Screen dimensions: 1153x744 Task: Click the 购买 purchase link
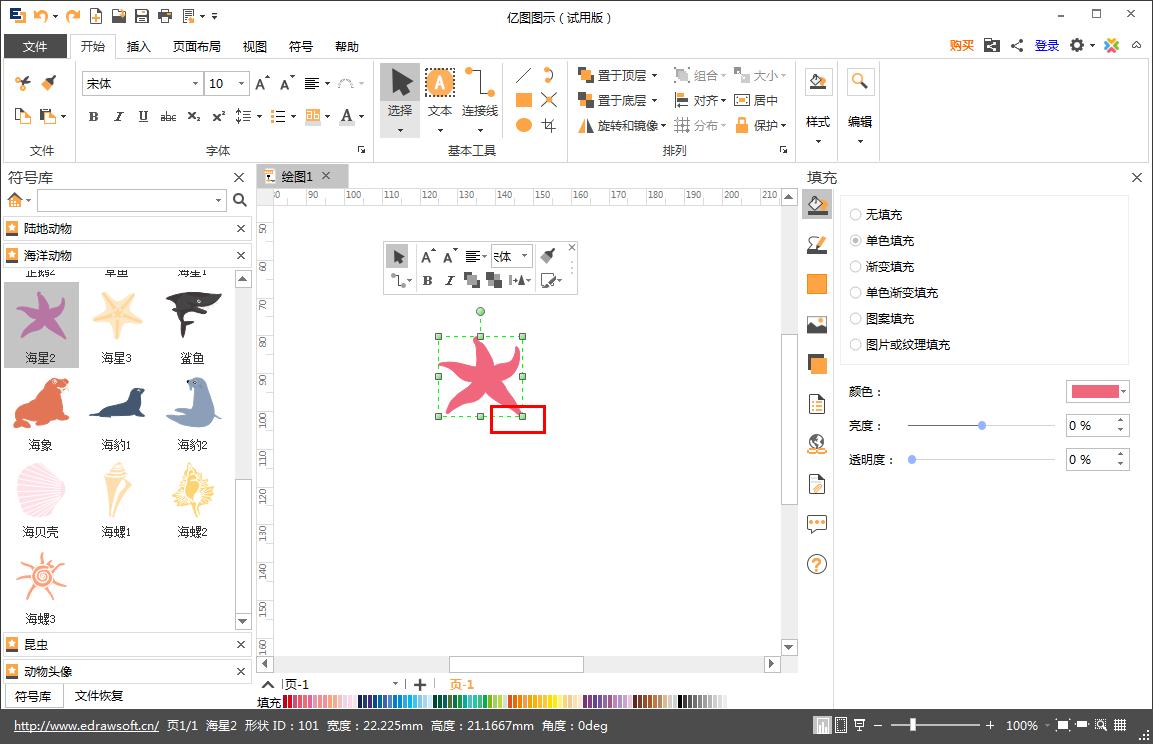pos(960,46)
